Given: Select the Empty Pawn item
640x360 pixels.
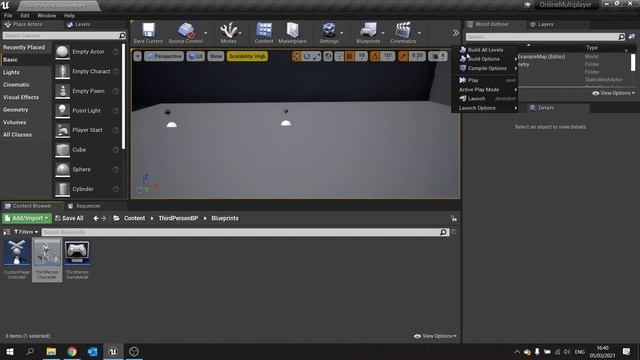Looking at the screenshot, I should tap(87, 91).
